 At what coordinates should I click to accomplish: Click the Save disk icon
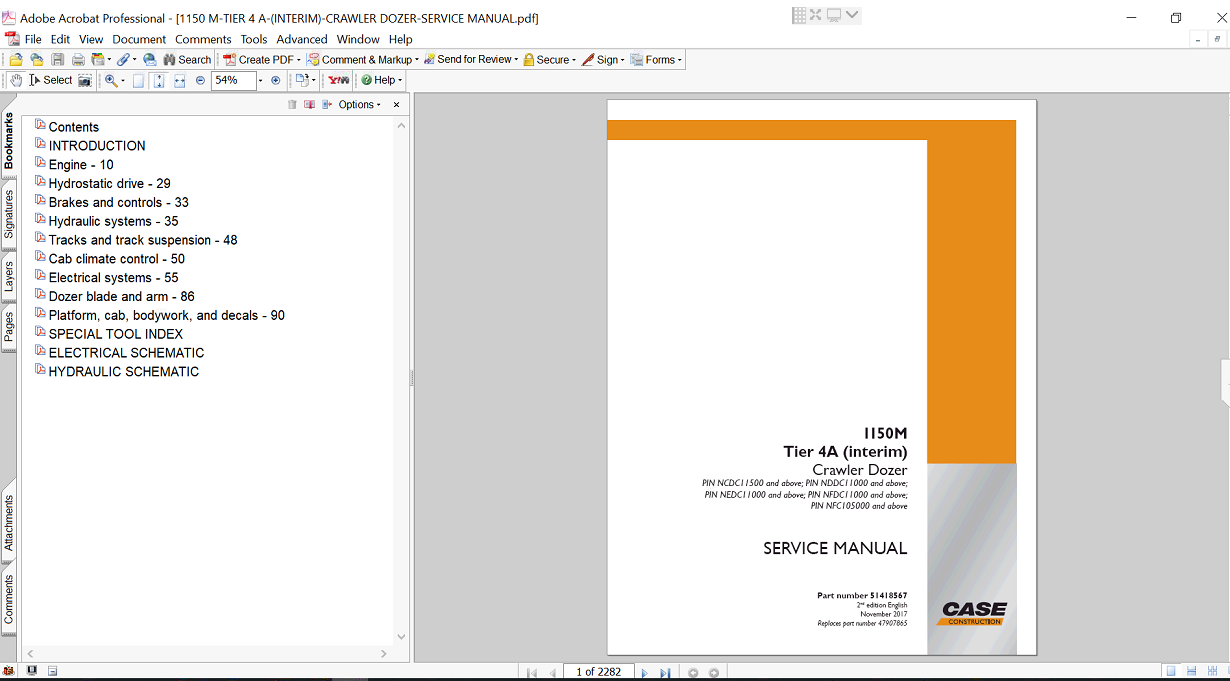[58, 60]
